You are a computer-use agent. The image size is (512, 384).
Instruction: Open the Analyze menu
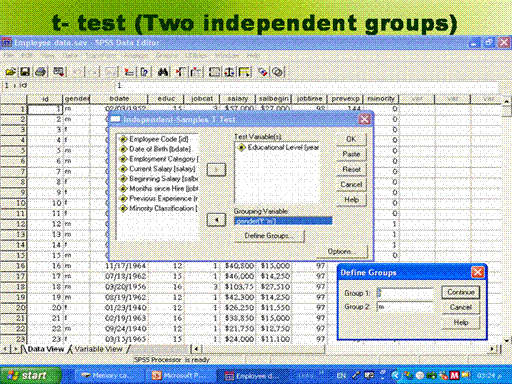(x=136, y=55)
